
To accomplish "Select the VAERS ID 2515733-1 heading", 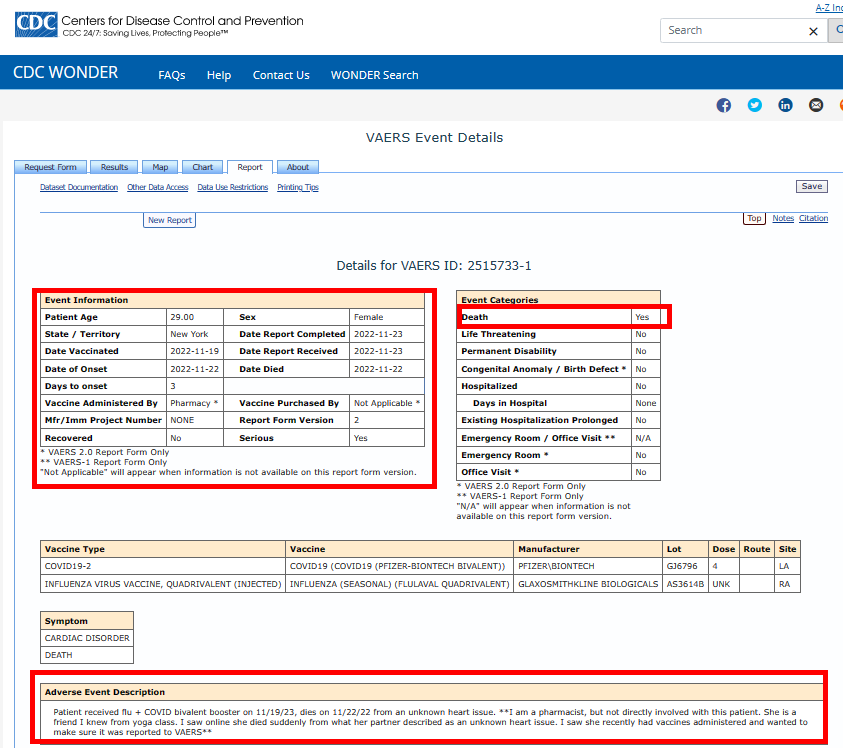I will (x=434, y=266).
